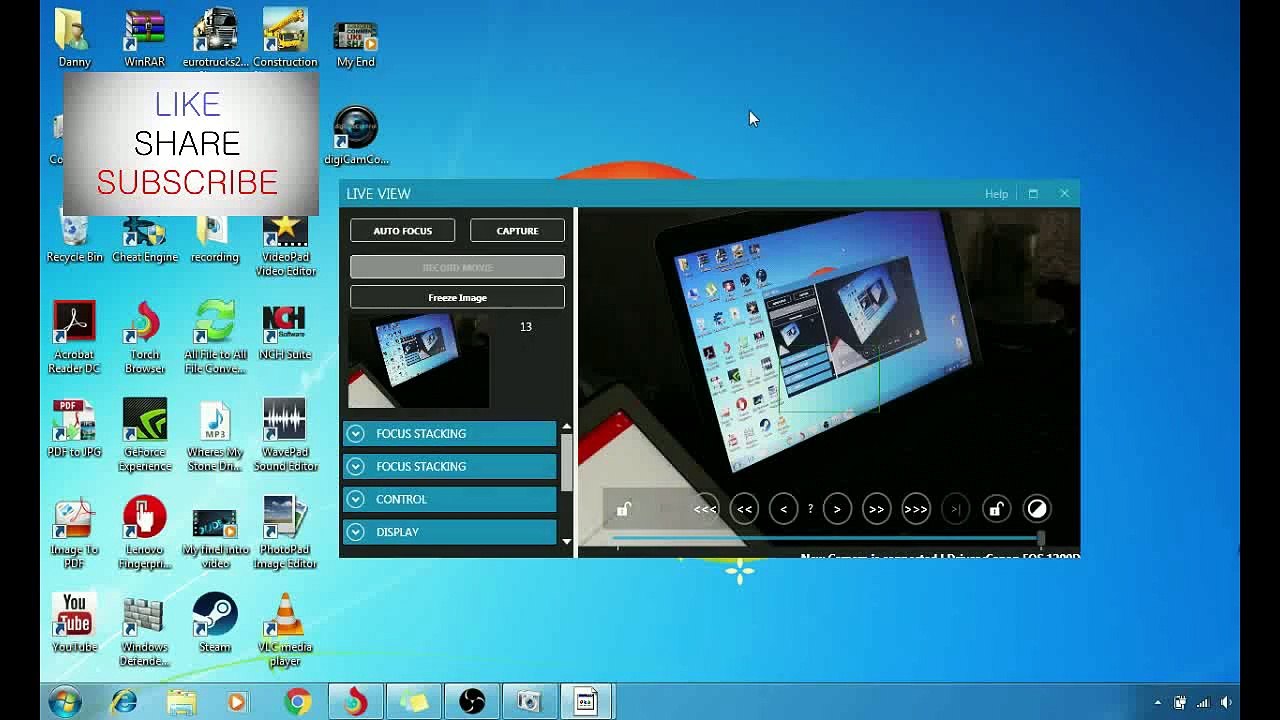Click the AUTO FOCUS button

402,231
